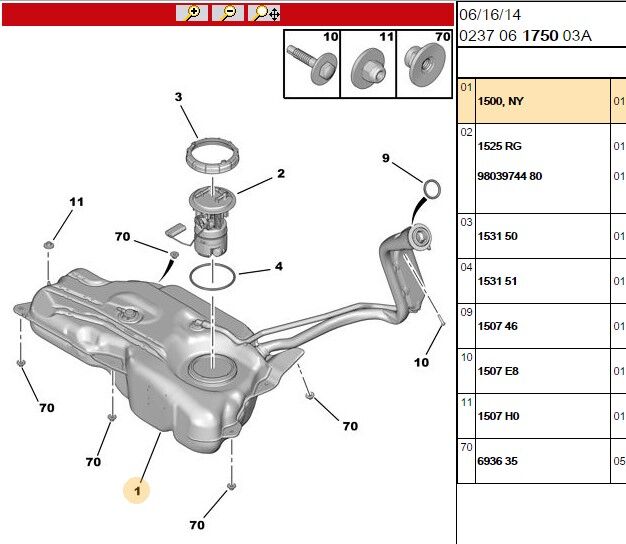Select part number 1507 46
Screen dimensions: 626x544
(x=497, y=326)
